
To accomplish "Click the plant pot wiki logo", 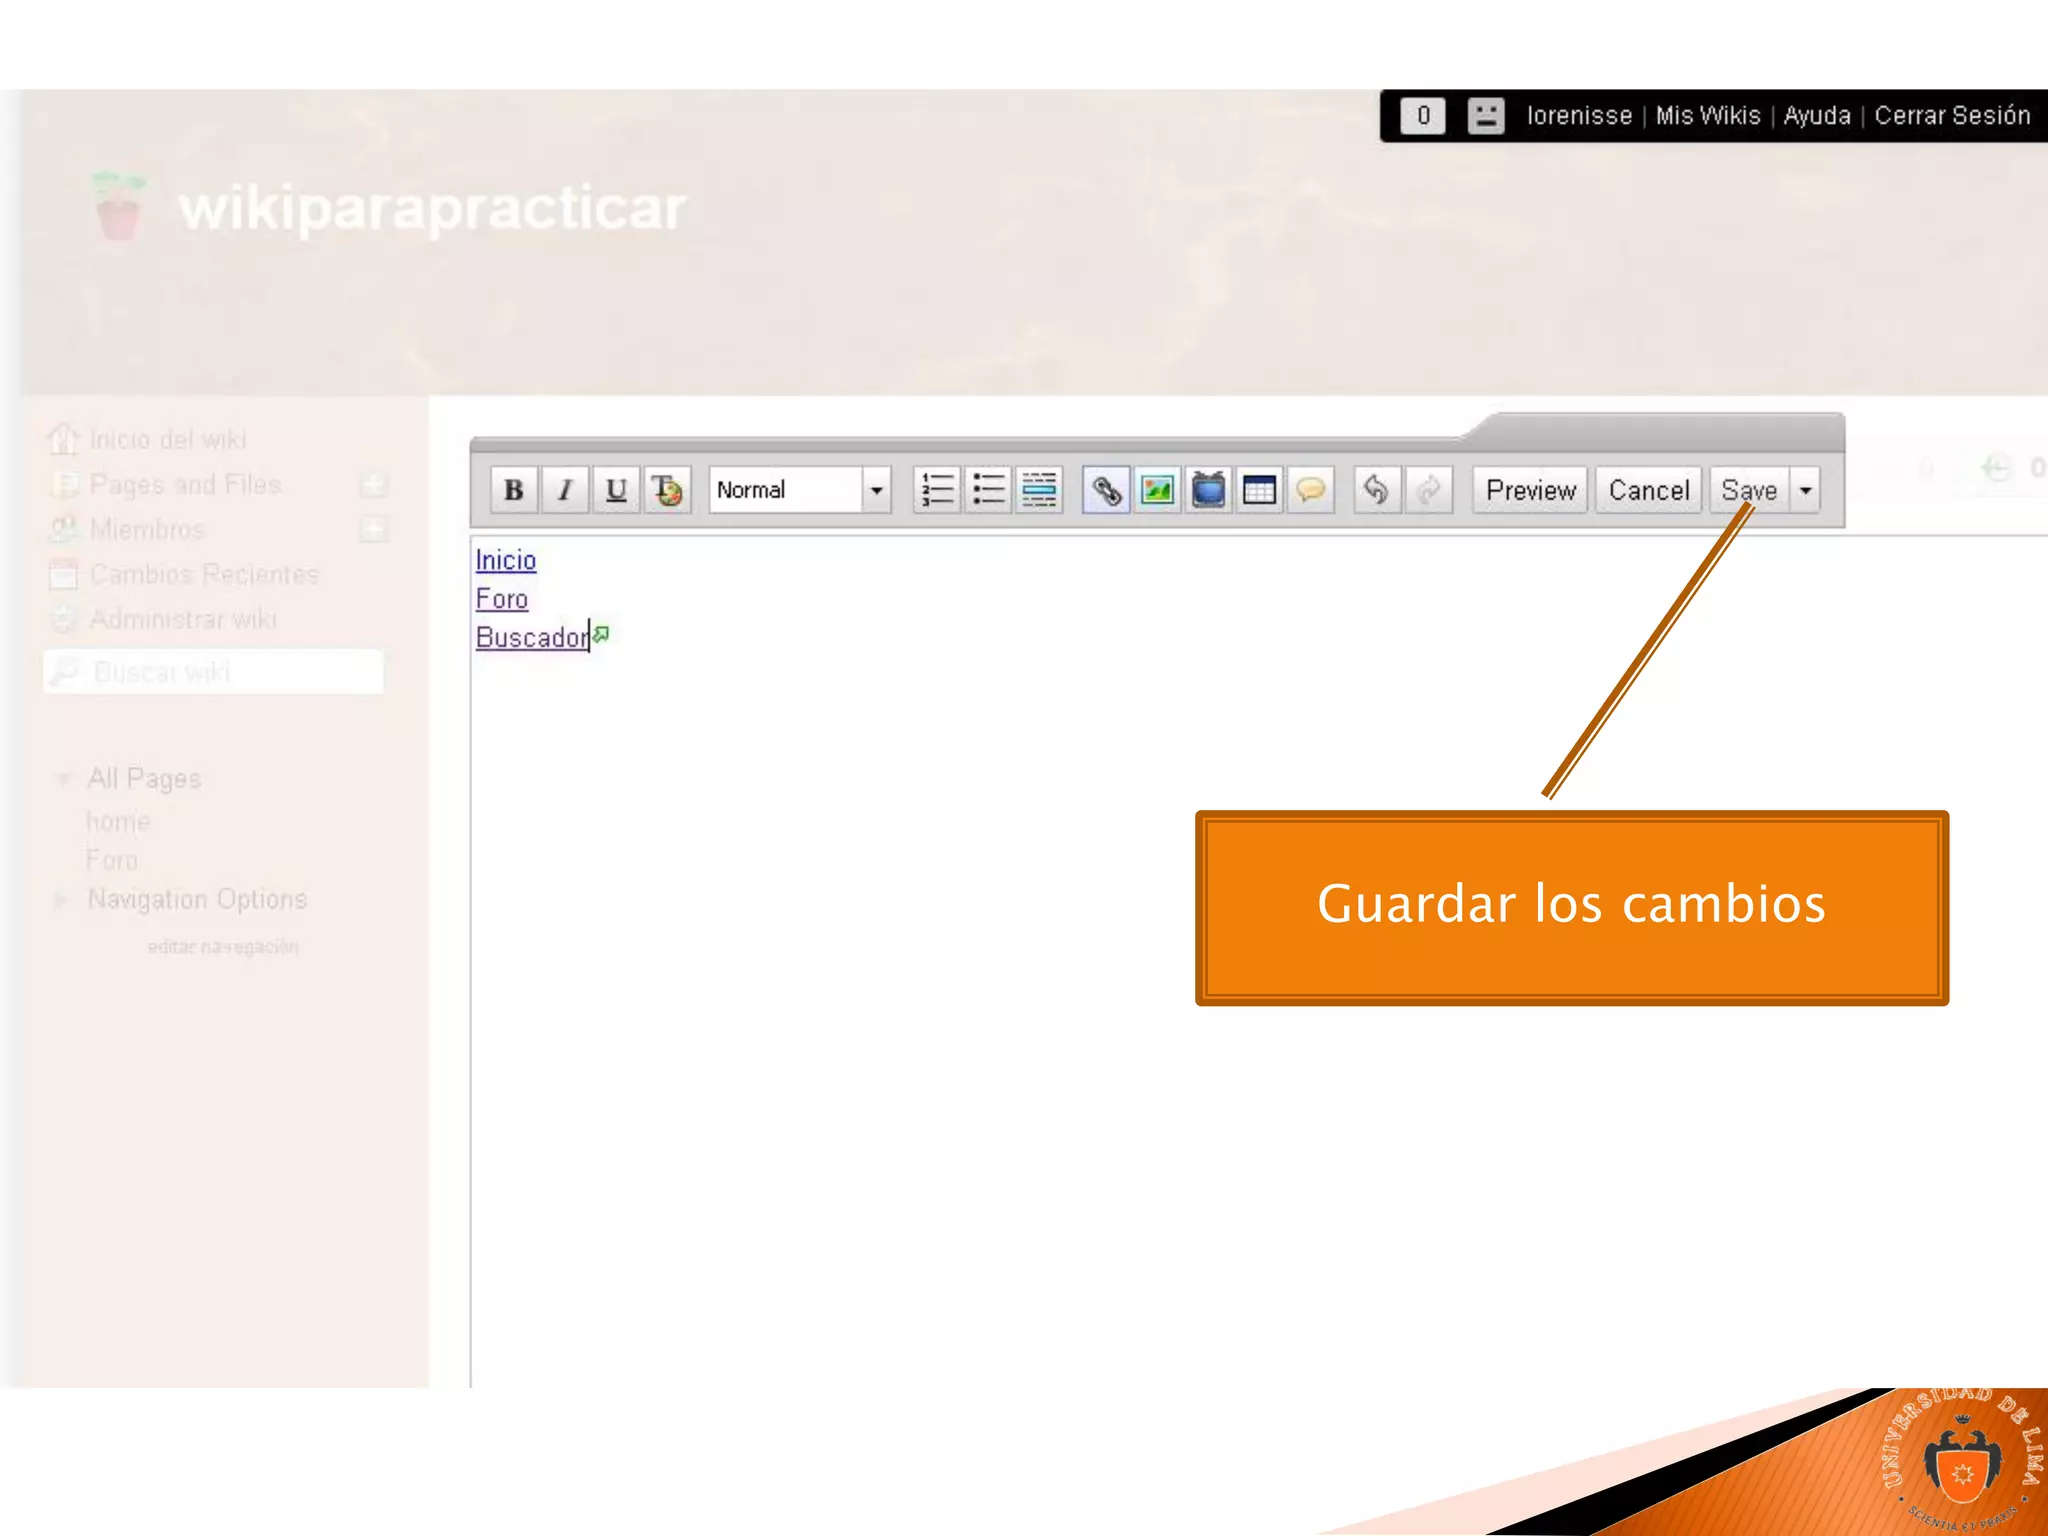I will [118, 206].
